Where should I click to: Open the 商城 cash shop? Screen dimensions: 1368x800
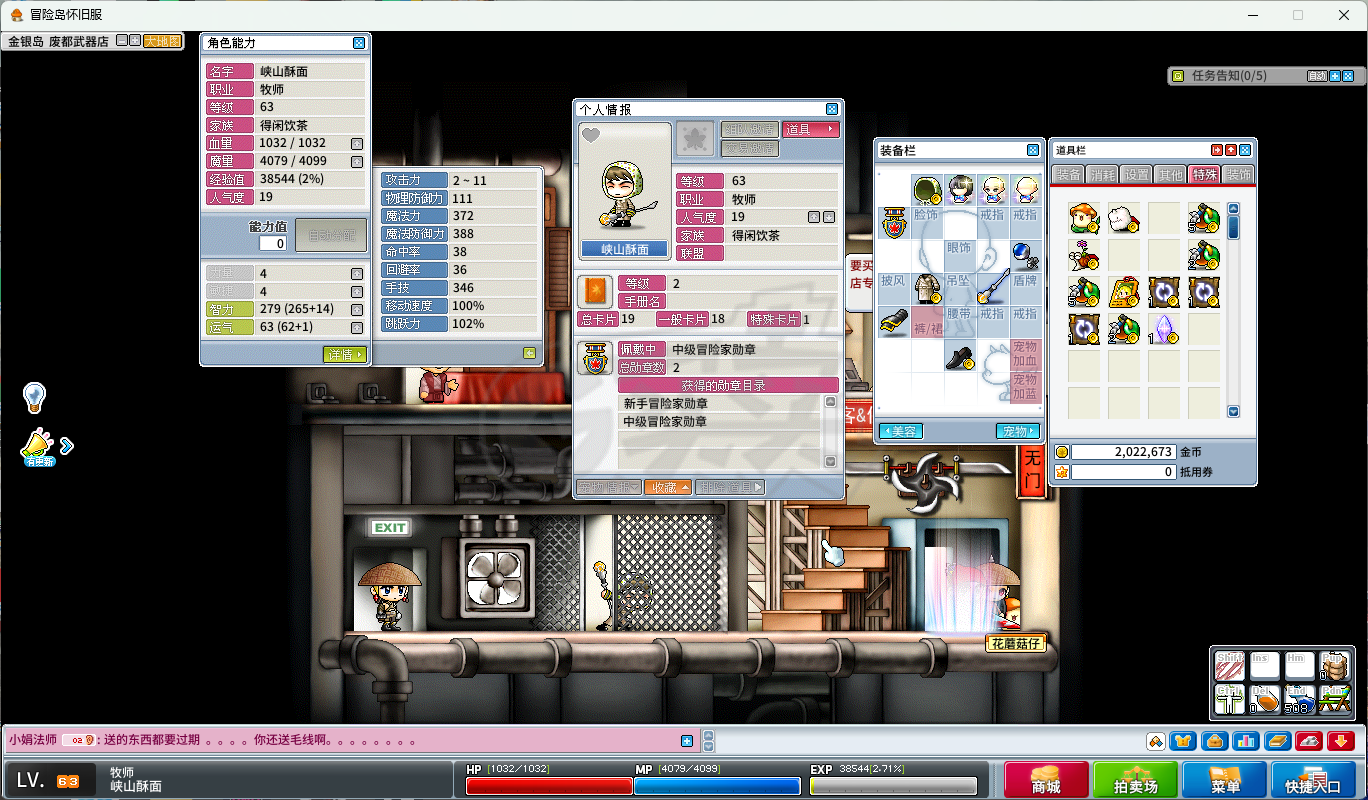(x=1046, y=780)
